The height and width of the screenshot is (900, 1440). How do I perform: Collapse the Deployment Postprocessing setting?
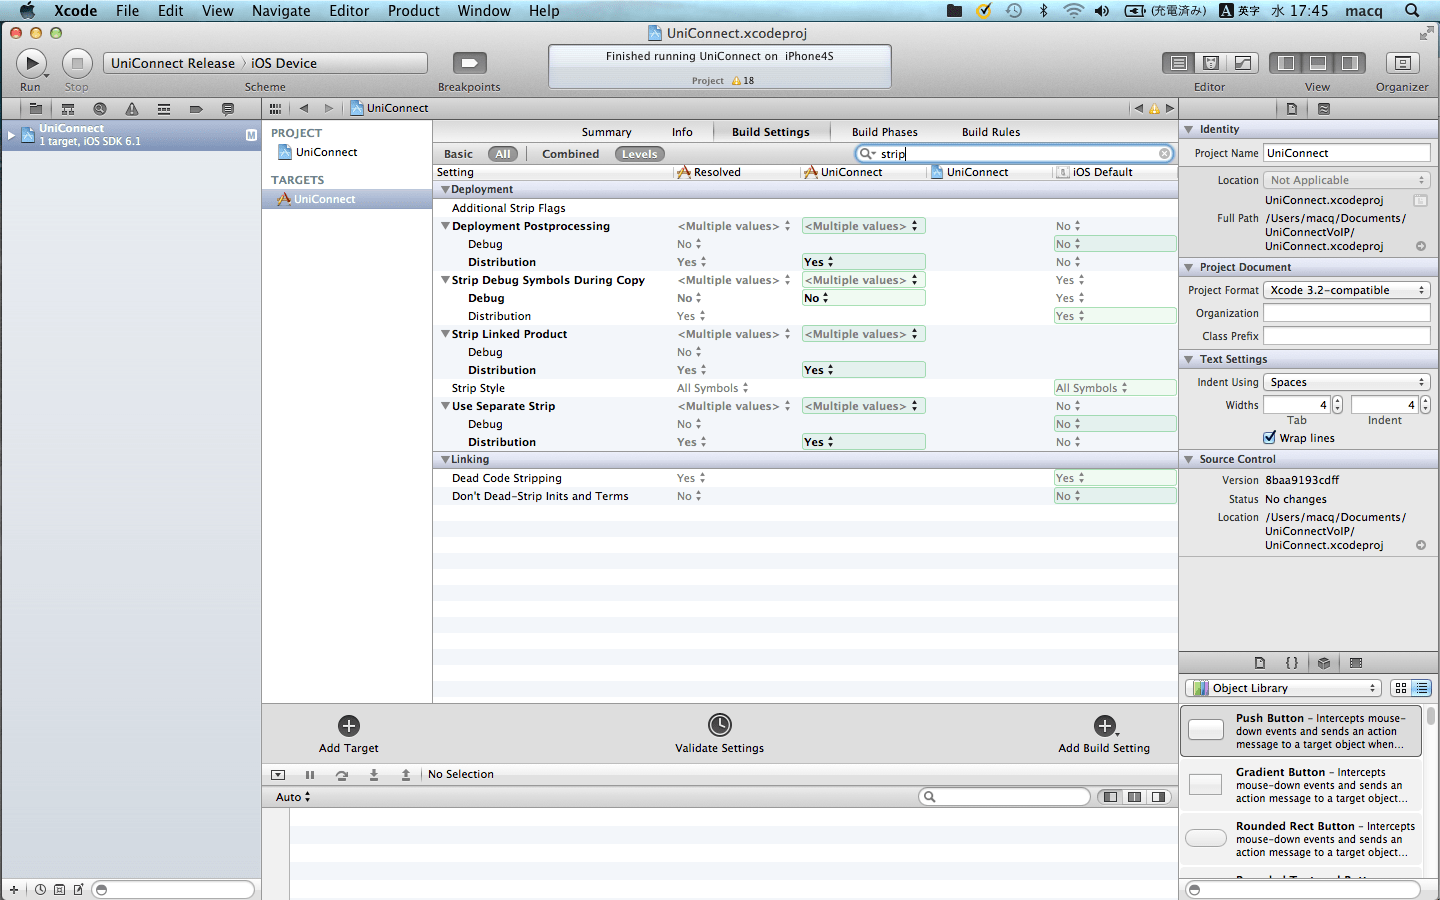click(x=446, y=226)
